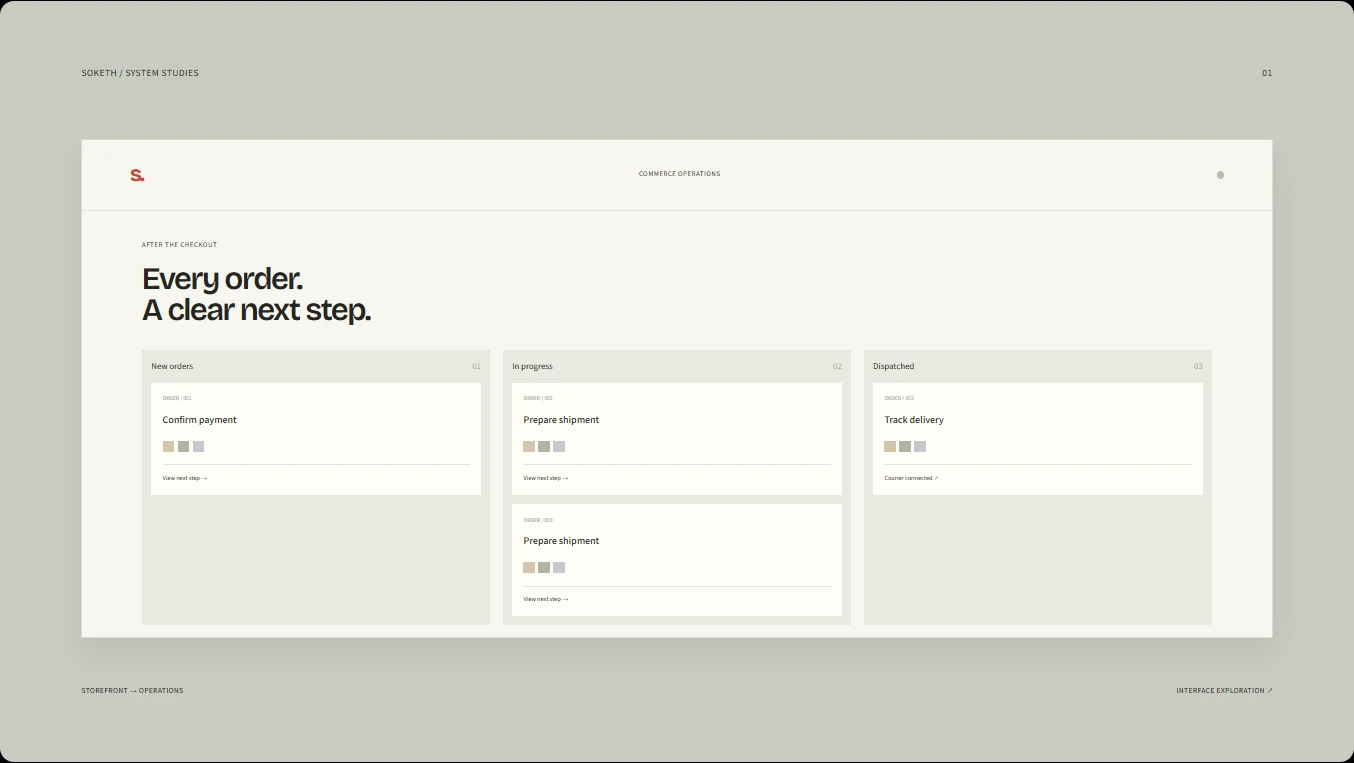
Task: Click the Confirm payment card title
Action: tap(200, 420)
